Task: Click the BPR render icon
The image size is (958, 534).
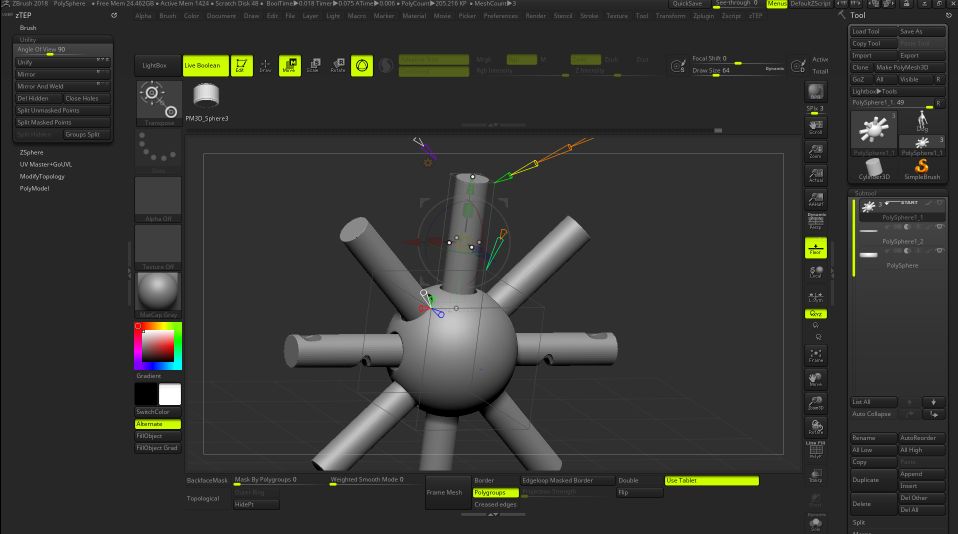Action: click(816, 92)
